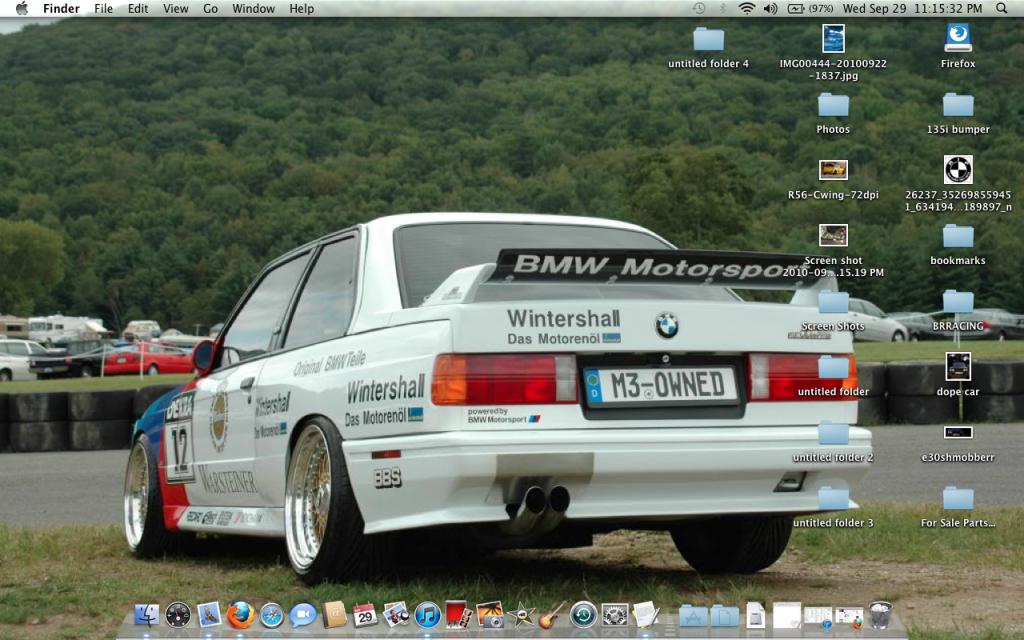Viewport: 1024px width, 640px height.
Task: Select the Photos folder
Action: (833, 105)
